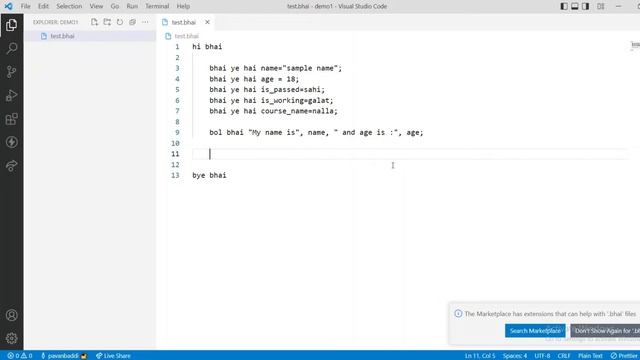The height and width of the screenshot is (360, 640).
Task: Change indentation via Spaces: 4
Action: click(515, 356)
